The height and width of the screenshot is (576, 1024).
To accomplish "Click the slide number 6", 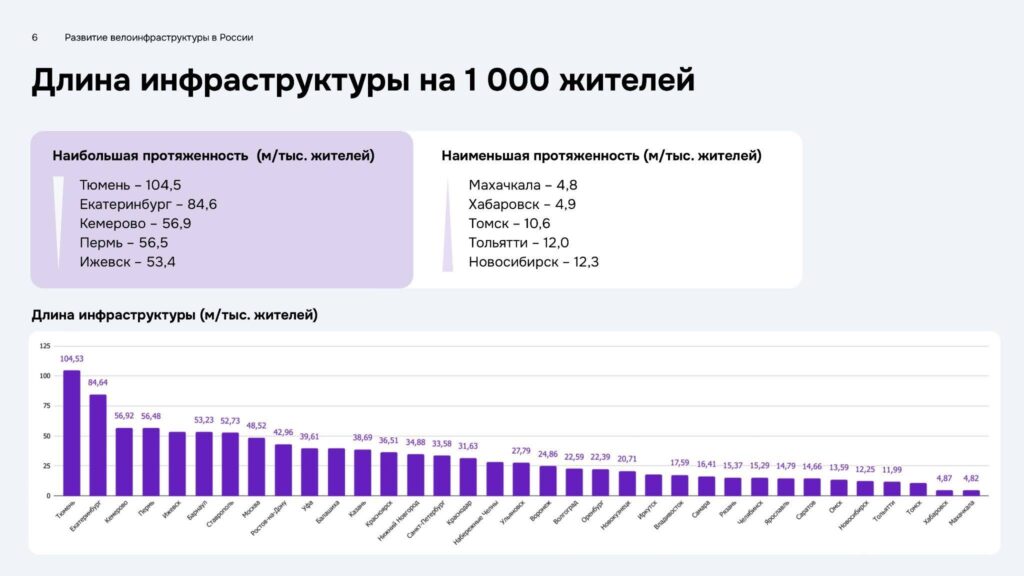I will click(35, 38).
